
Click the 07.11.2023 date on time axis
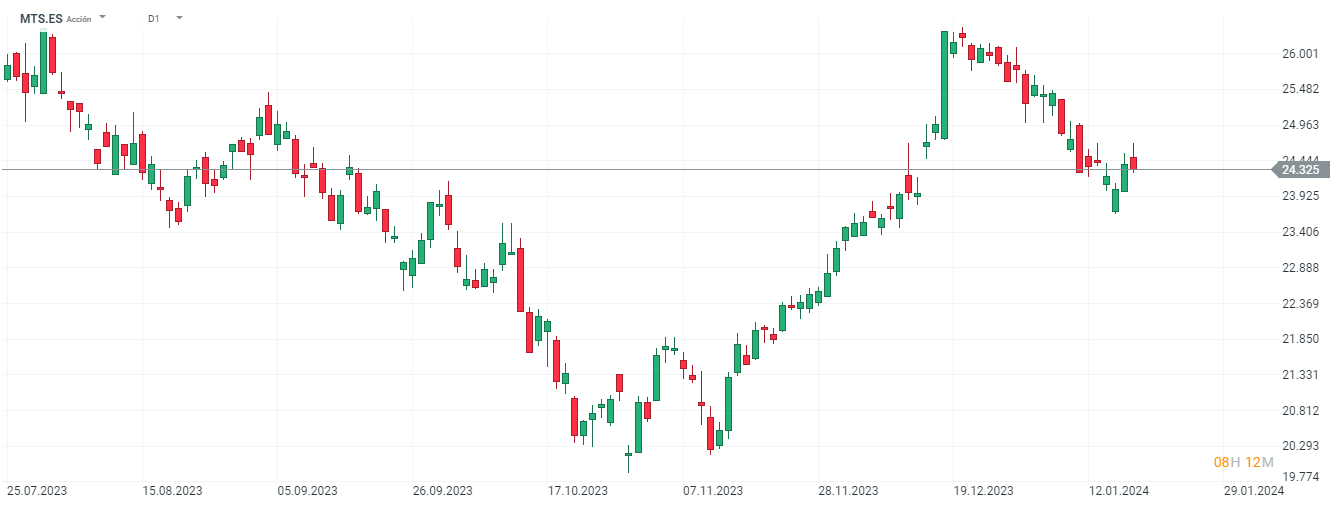tap(713, 491)
